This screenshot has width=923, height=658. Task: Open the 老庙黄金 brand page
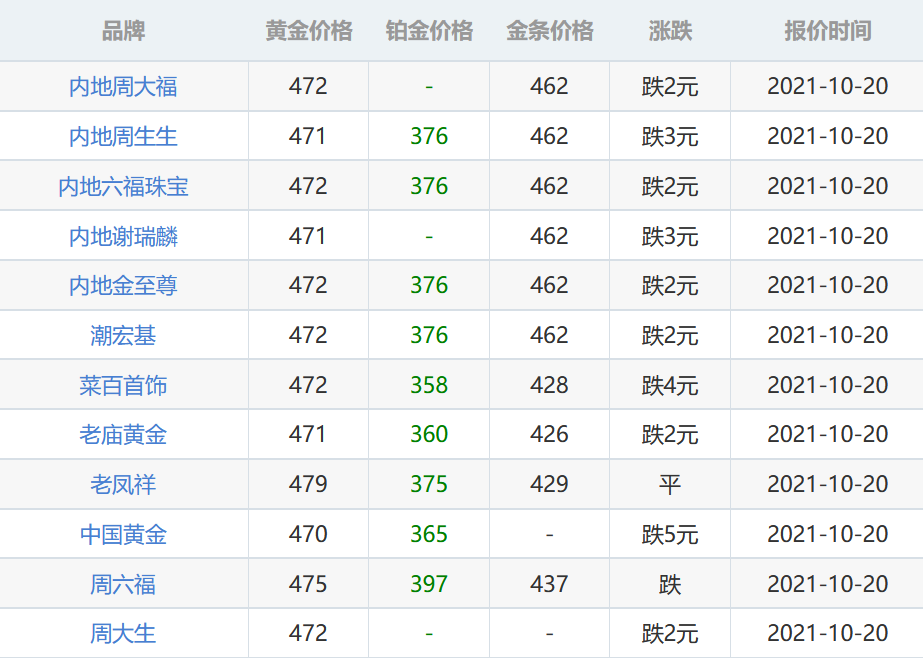point(124,434)
